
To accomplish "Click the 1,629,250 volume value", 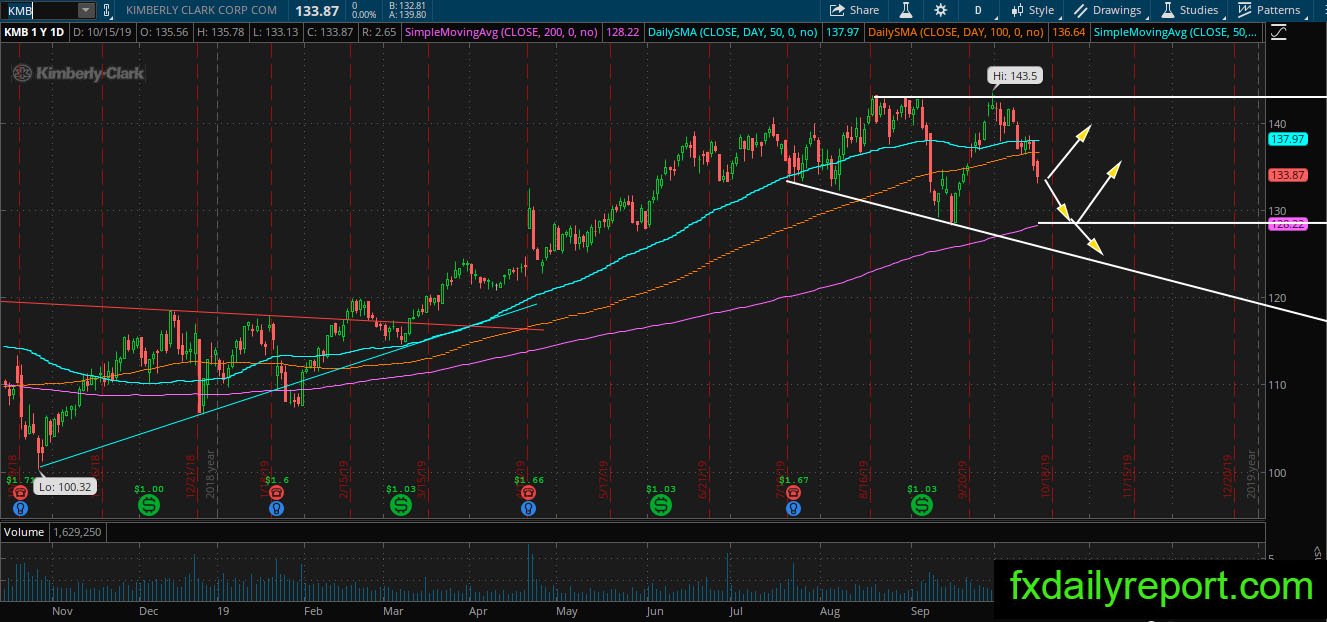I will (75, 532).
